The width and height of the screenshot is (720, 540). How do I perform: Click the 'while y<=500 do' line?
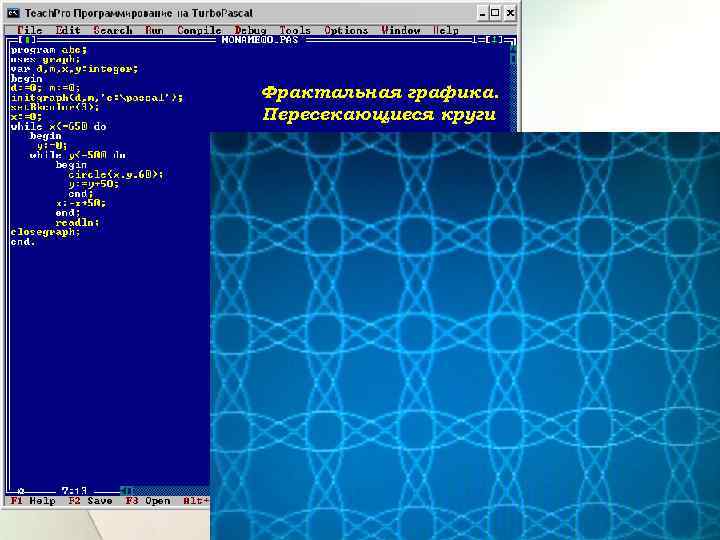[x=78, y=155]
